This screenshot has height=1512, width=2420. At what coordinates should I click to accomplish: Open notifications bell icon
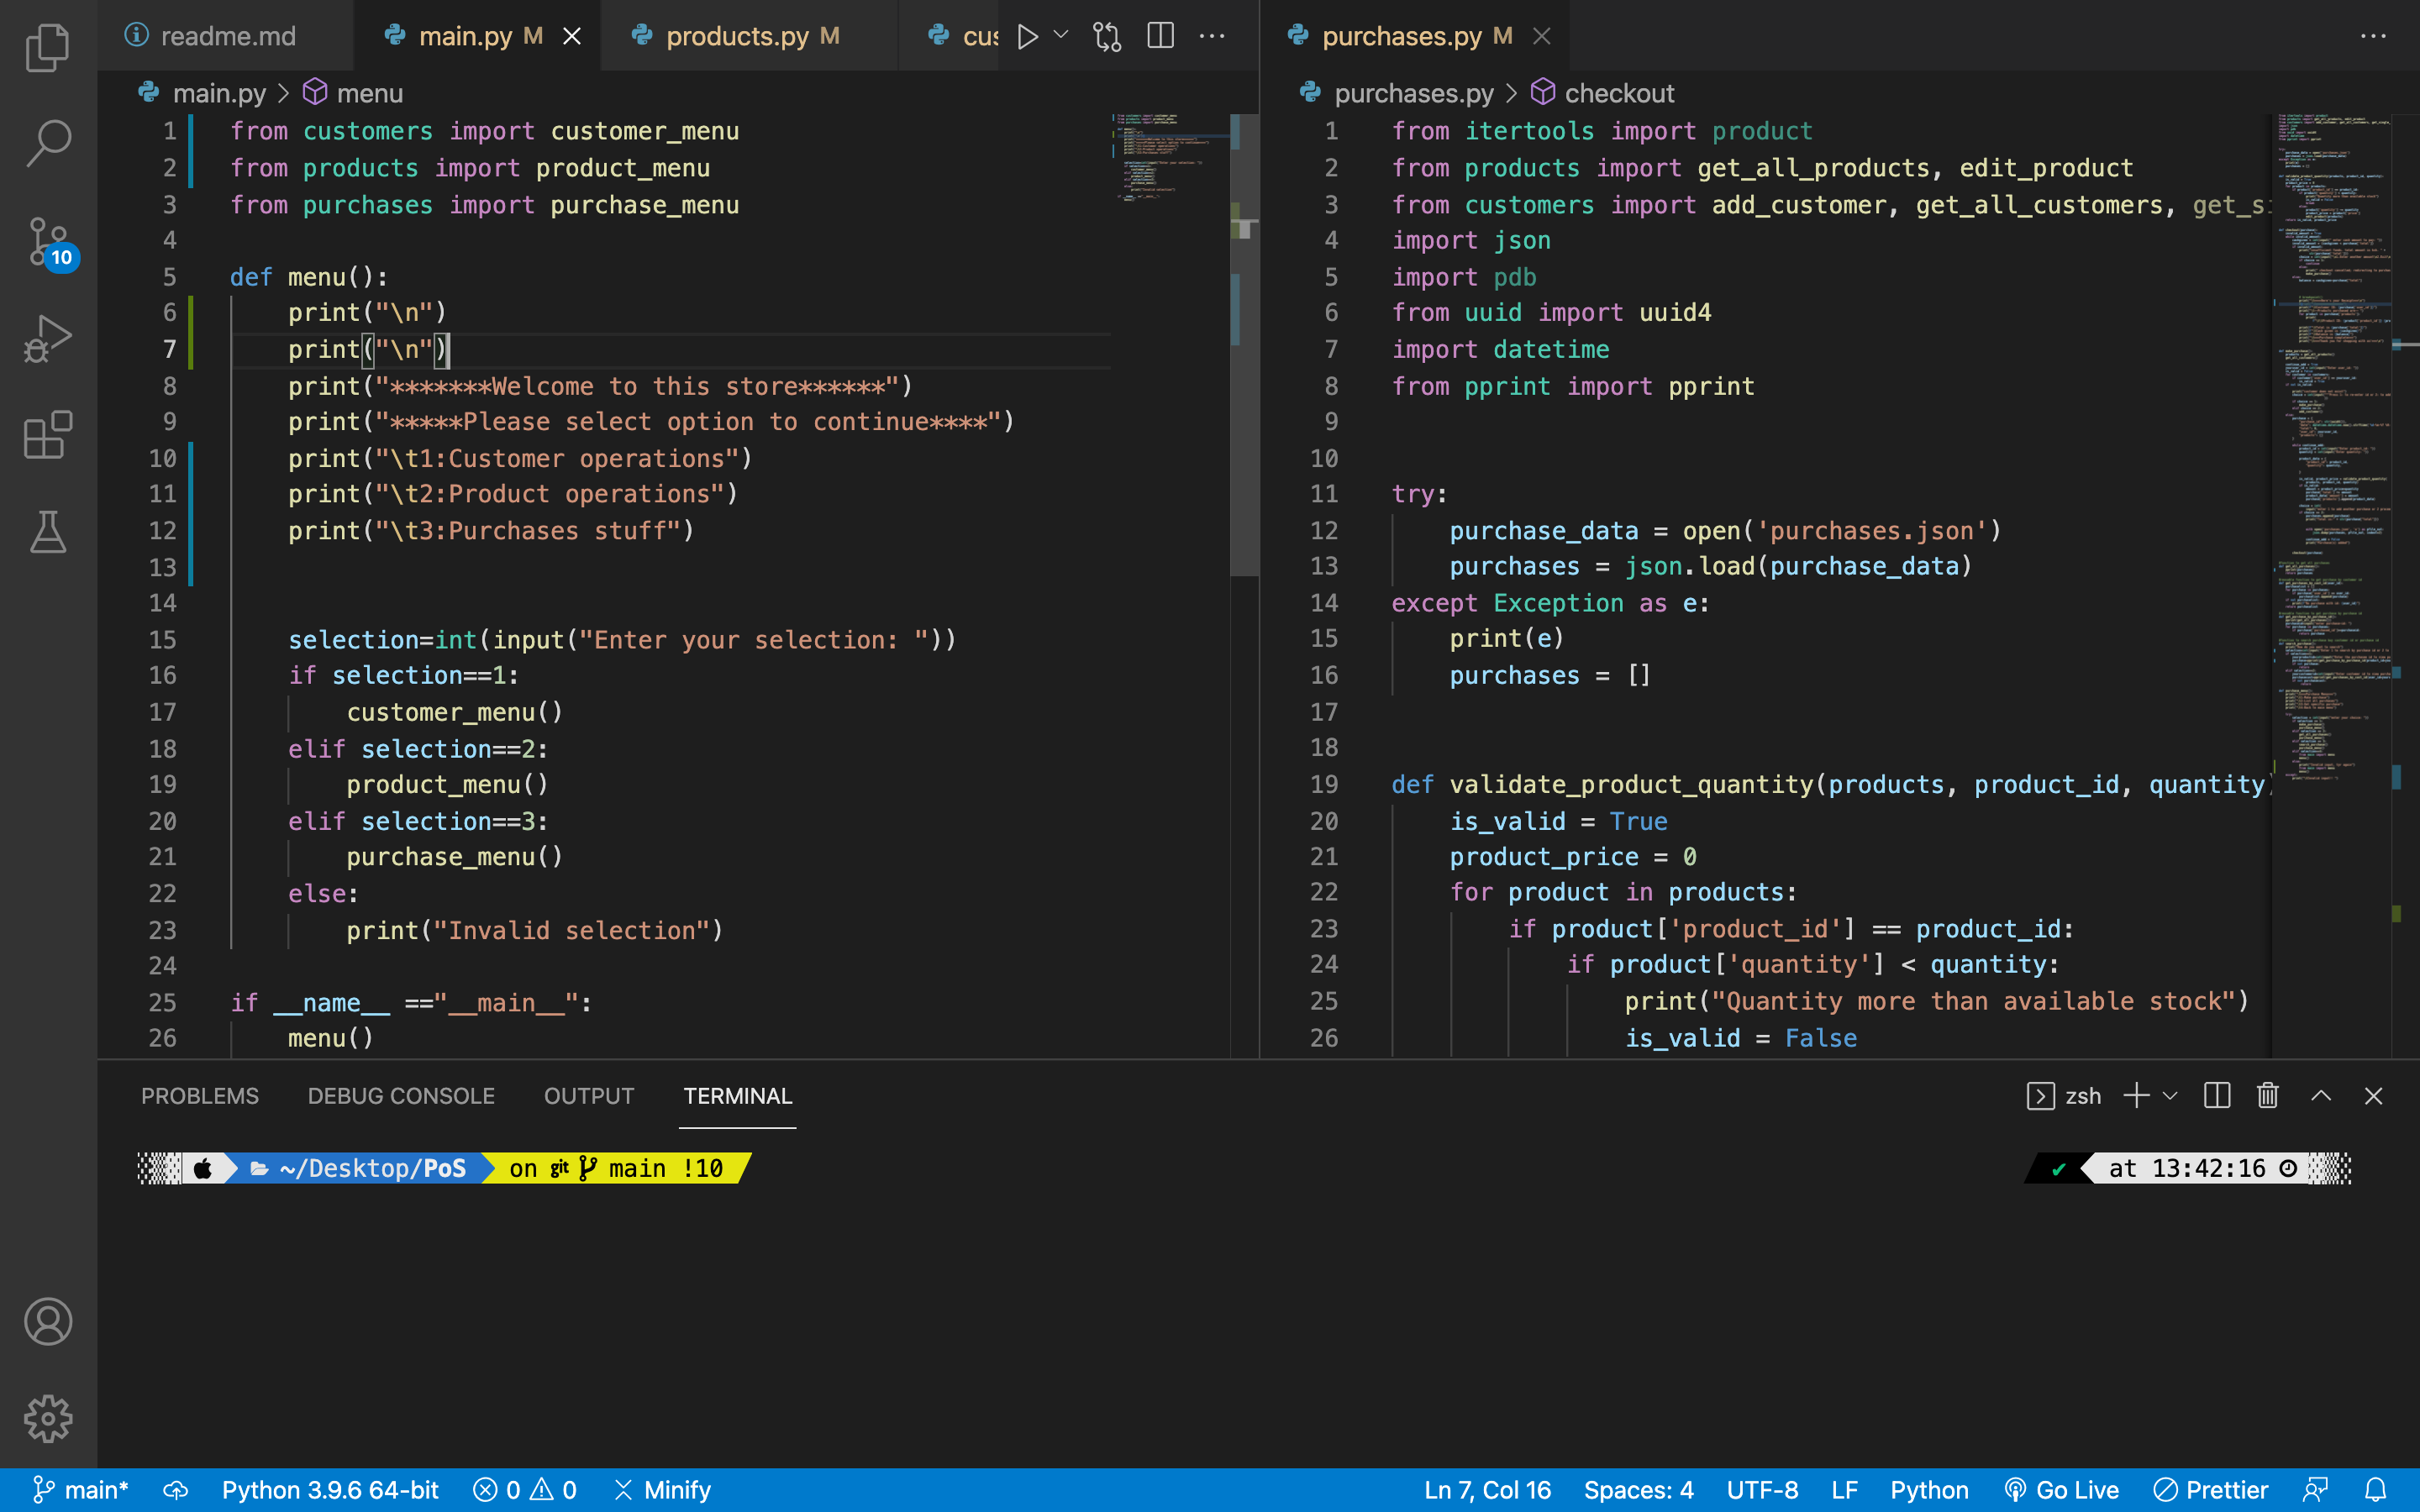tap(2376, 1490)
